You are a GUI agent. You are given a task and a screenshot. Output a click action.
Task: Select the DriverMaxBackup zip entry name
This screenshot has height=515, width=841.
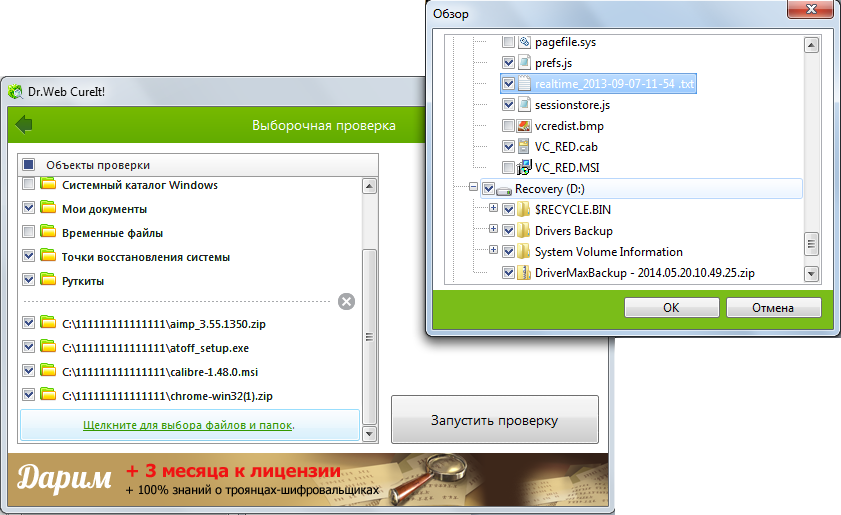pos(645,273)
